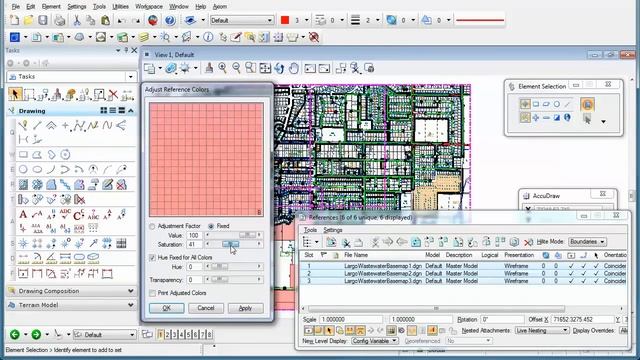Click the Saturation value field showing 41
The width and height of the screenshot is (640, 360).
pyautogui.click(x=194, y=244)
